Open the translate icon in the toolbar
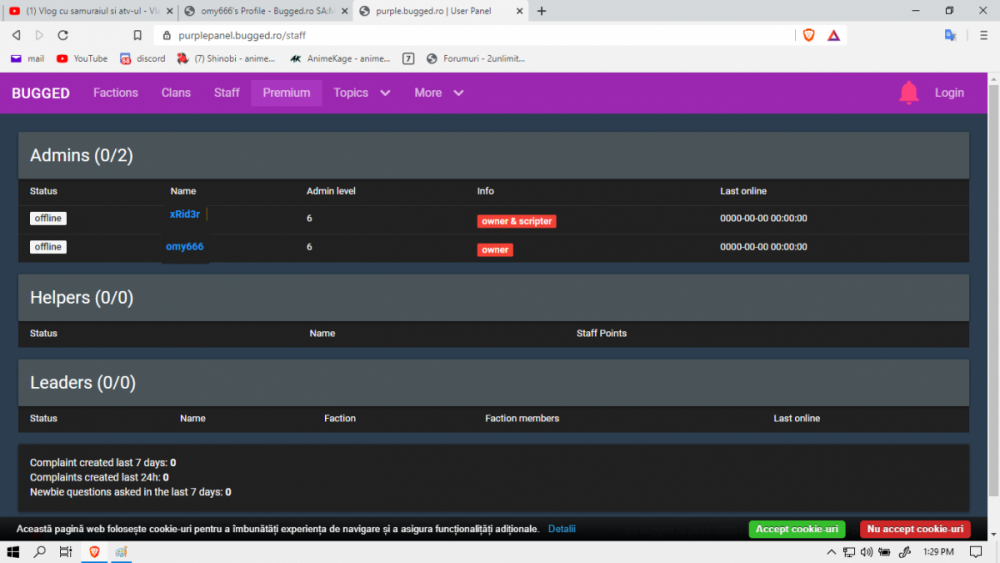This screenshot has width=1000, height=563. tap(950, 35)
